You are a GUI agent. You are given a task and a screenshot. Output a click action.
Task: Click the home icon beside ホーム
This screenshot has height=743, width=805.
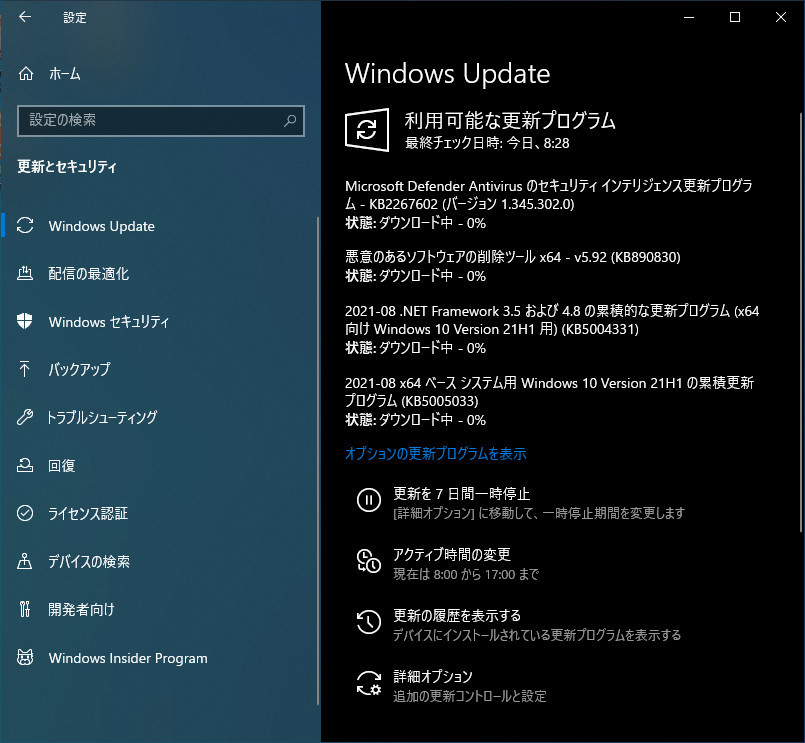tap(26, 74)
